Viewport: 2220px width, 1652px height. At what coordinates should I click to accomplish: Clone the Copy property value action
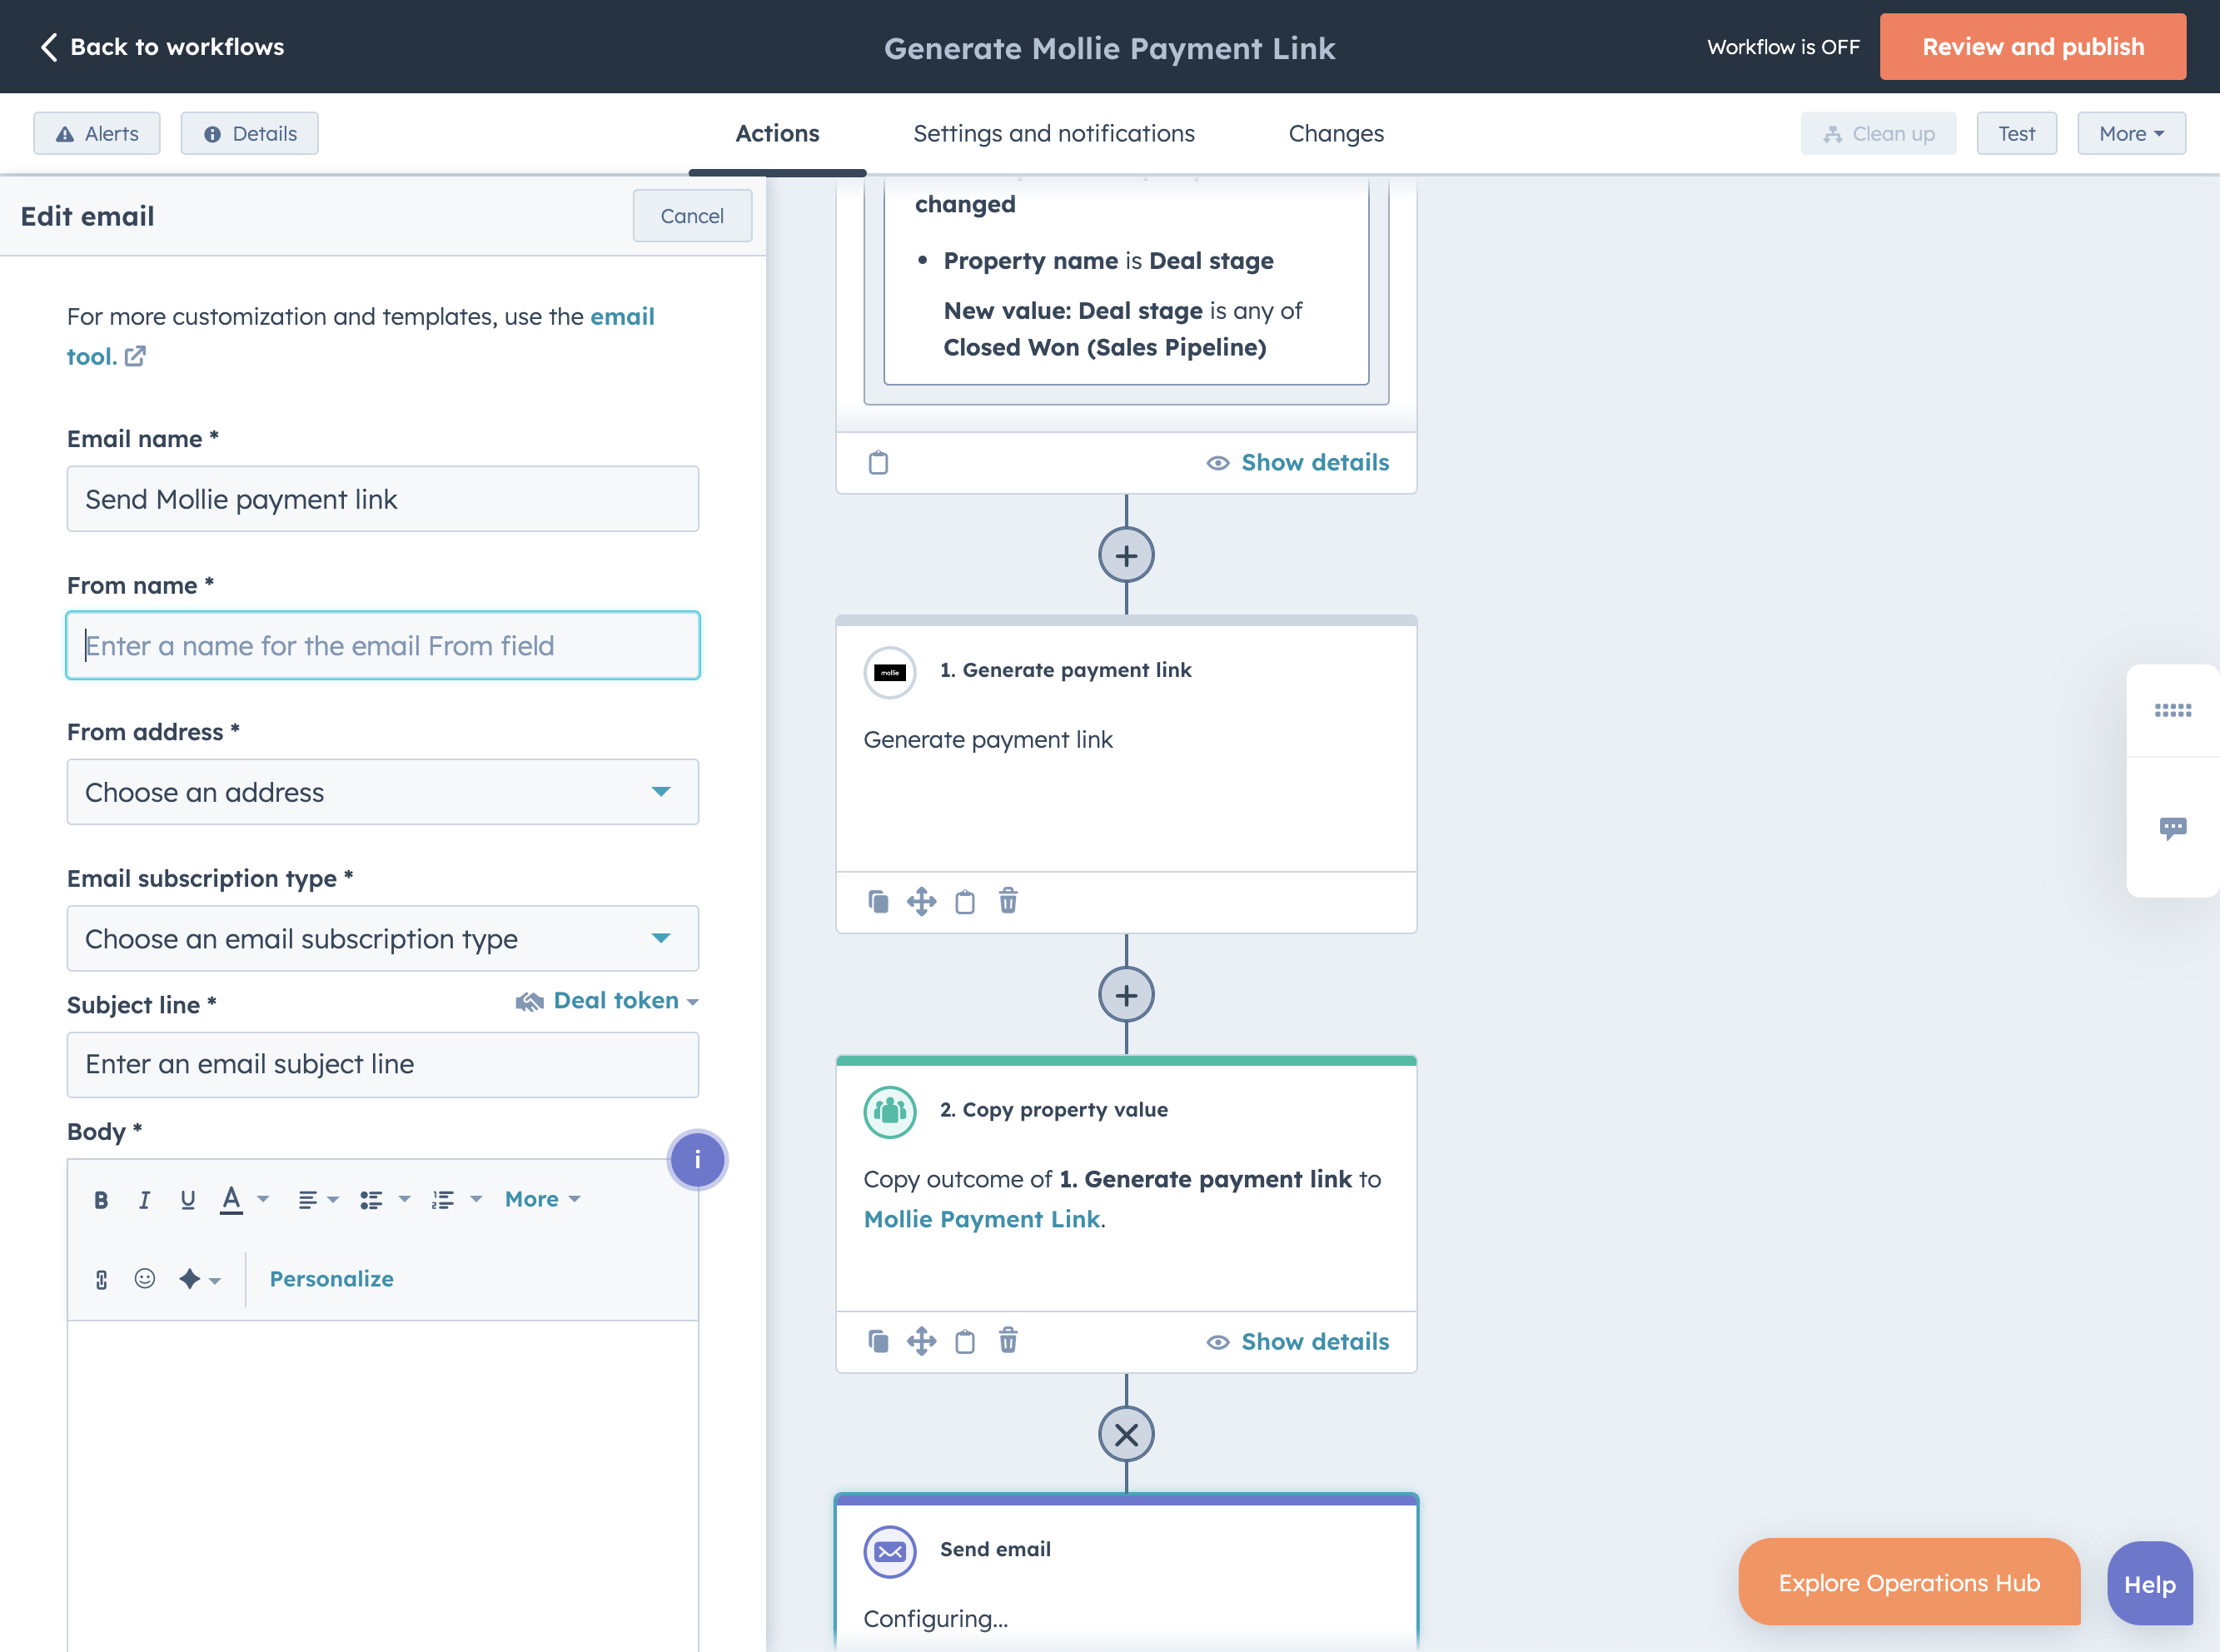point(878,1342)
